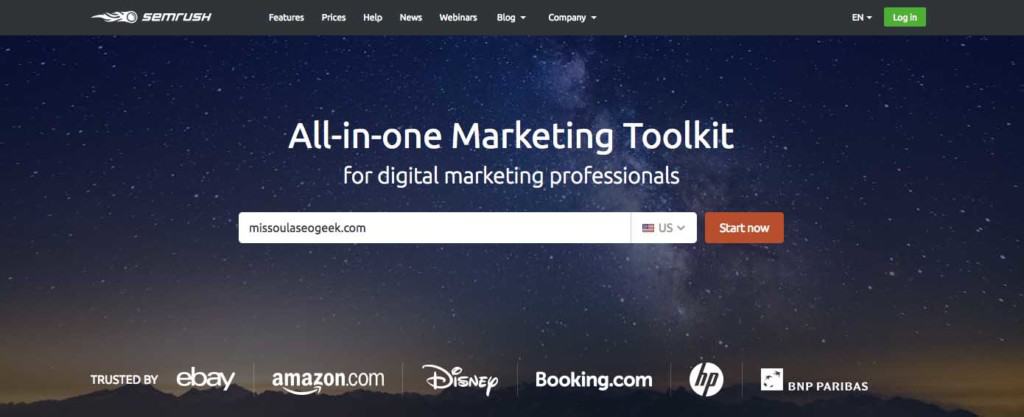Click the eBay logo
The width and height of the screenshot is (1024, 417).
[206, 379]
